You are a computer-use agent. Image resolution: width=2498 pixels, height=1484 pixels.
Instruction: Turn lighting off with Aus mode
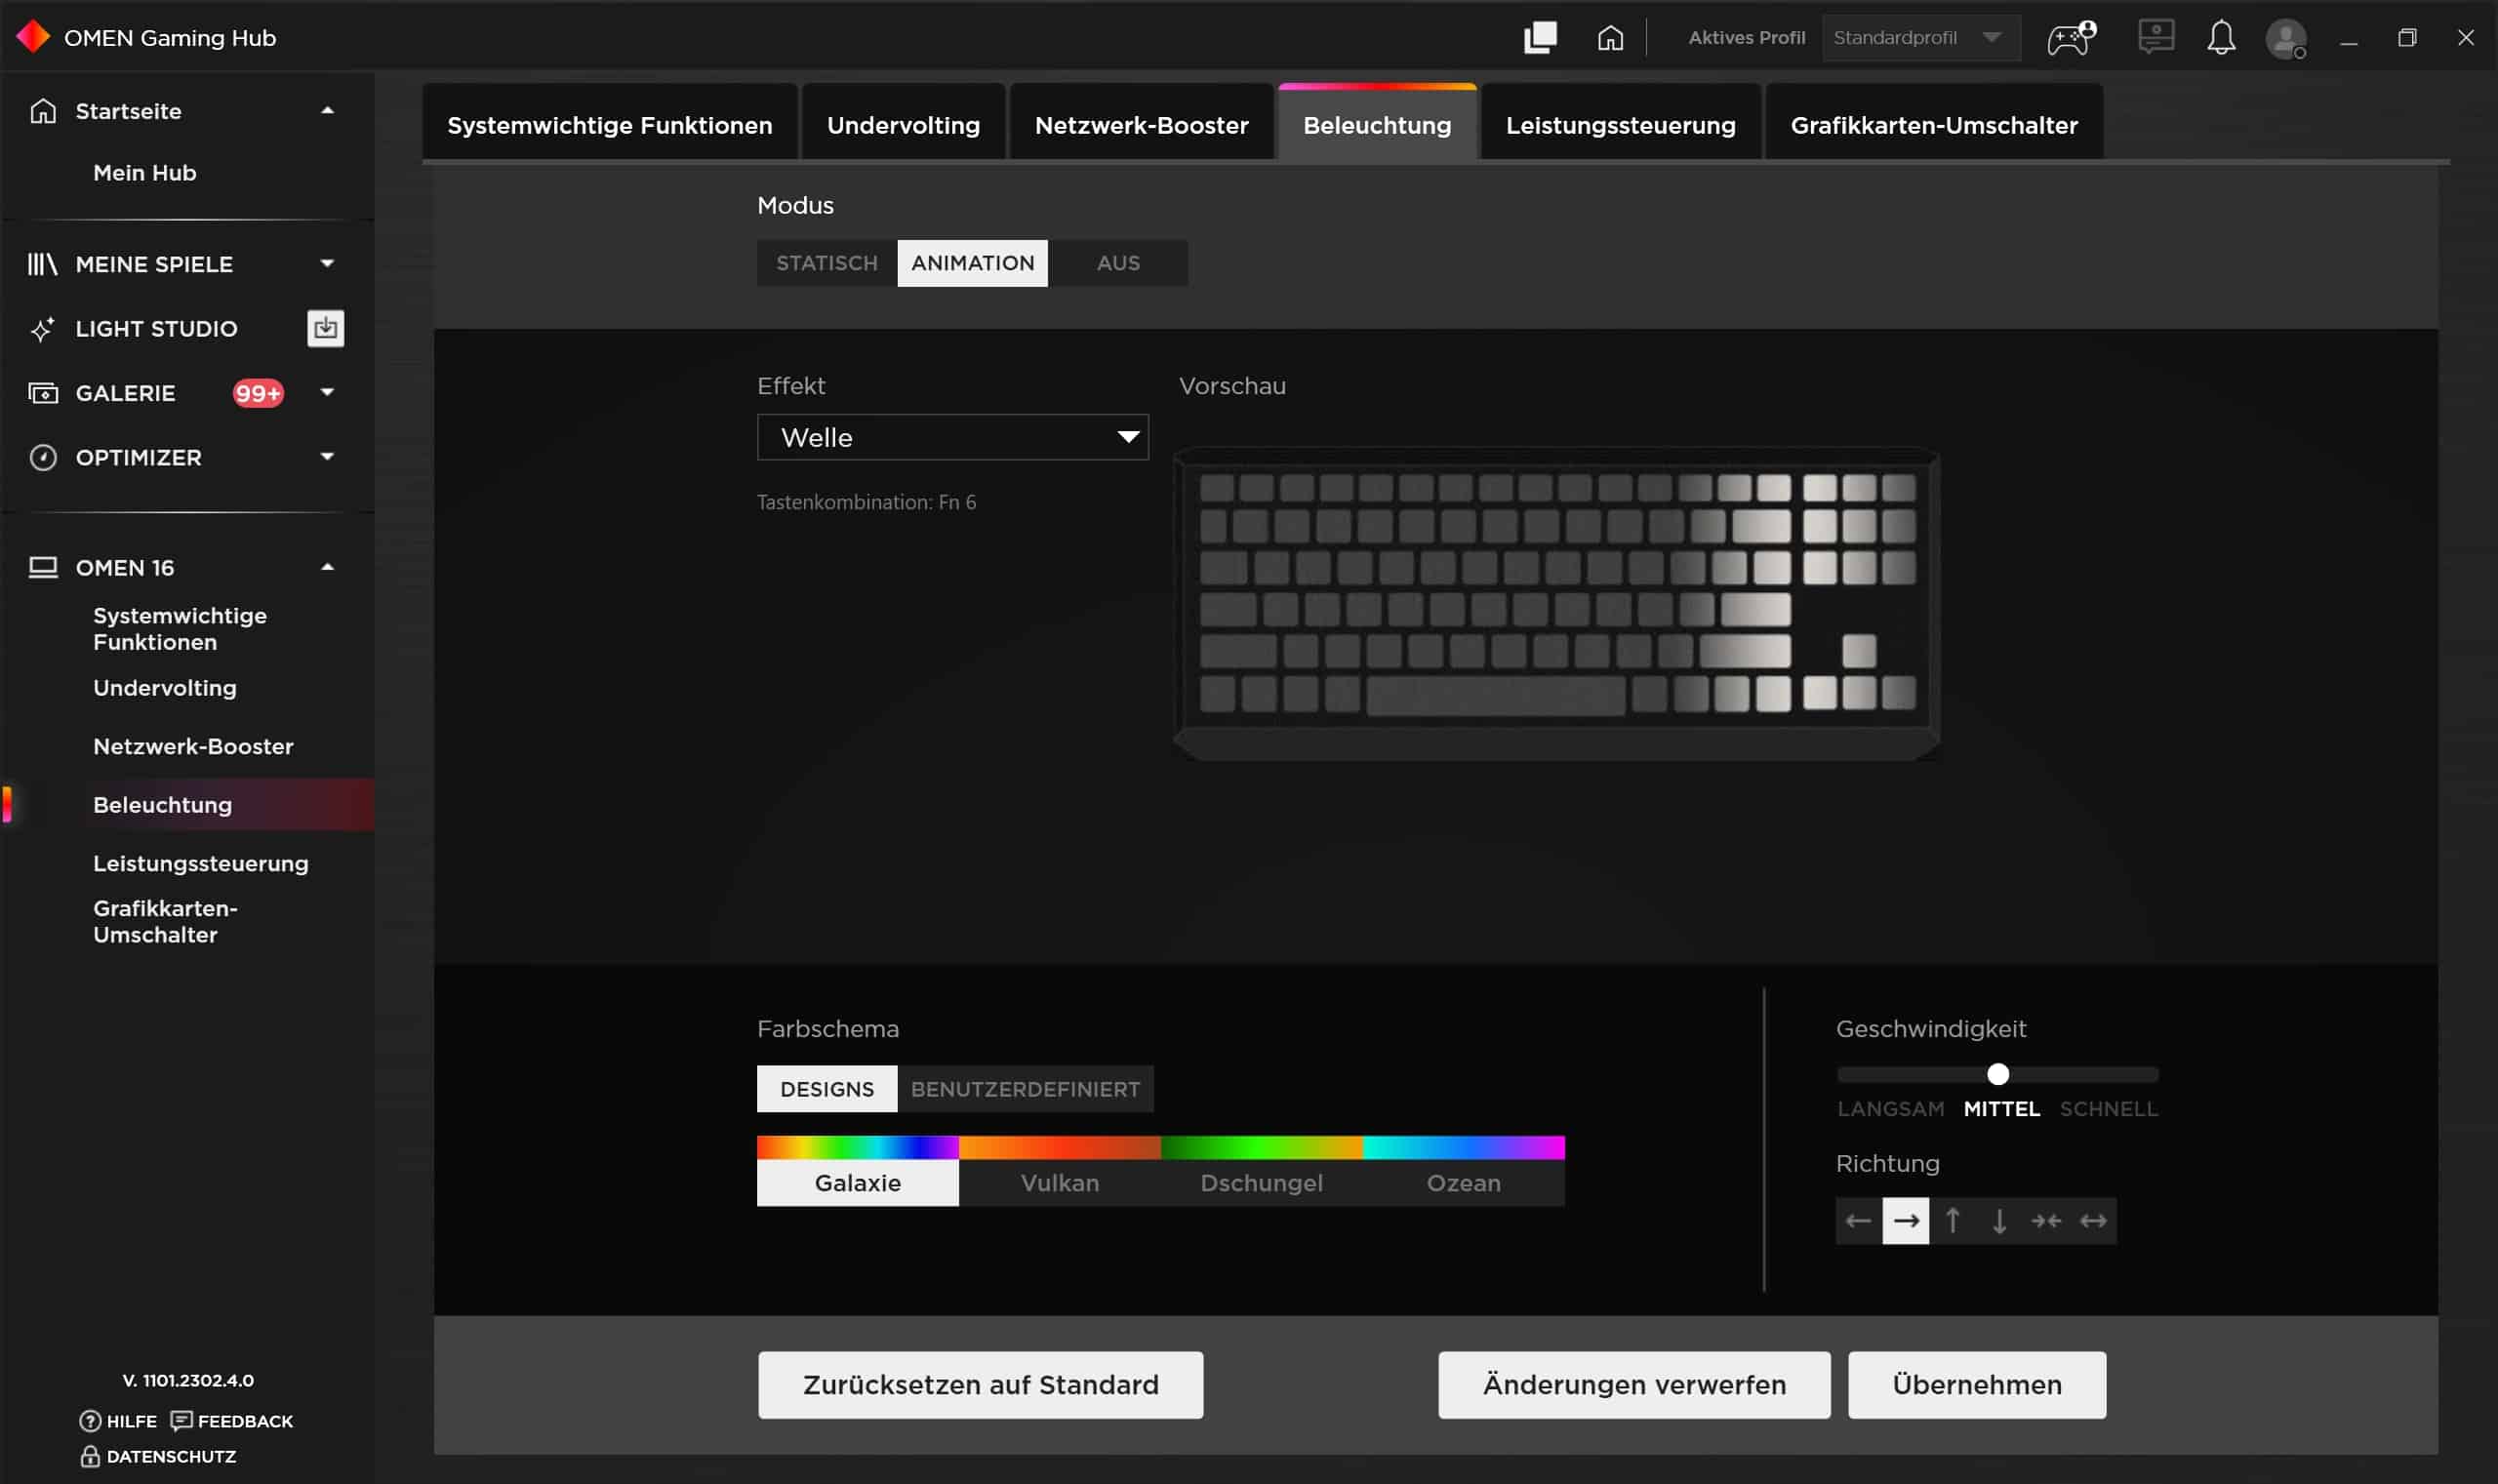pyautogui.click(x=1118, y=263)
